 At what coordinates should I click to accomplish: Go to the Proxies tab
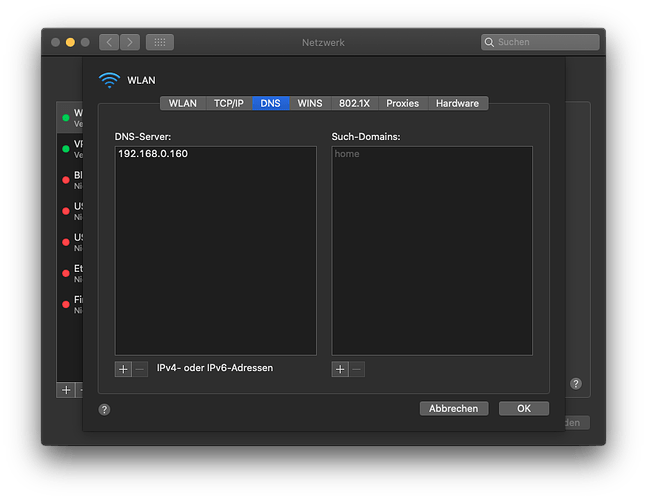[x=402, y=103]
